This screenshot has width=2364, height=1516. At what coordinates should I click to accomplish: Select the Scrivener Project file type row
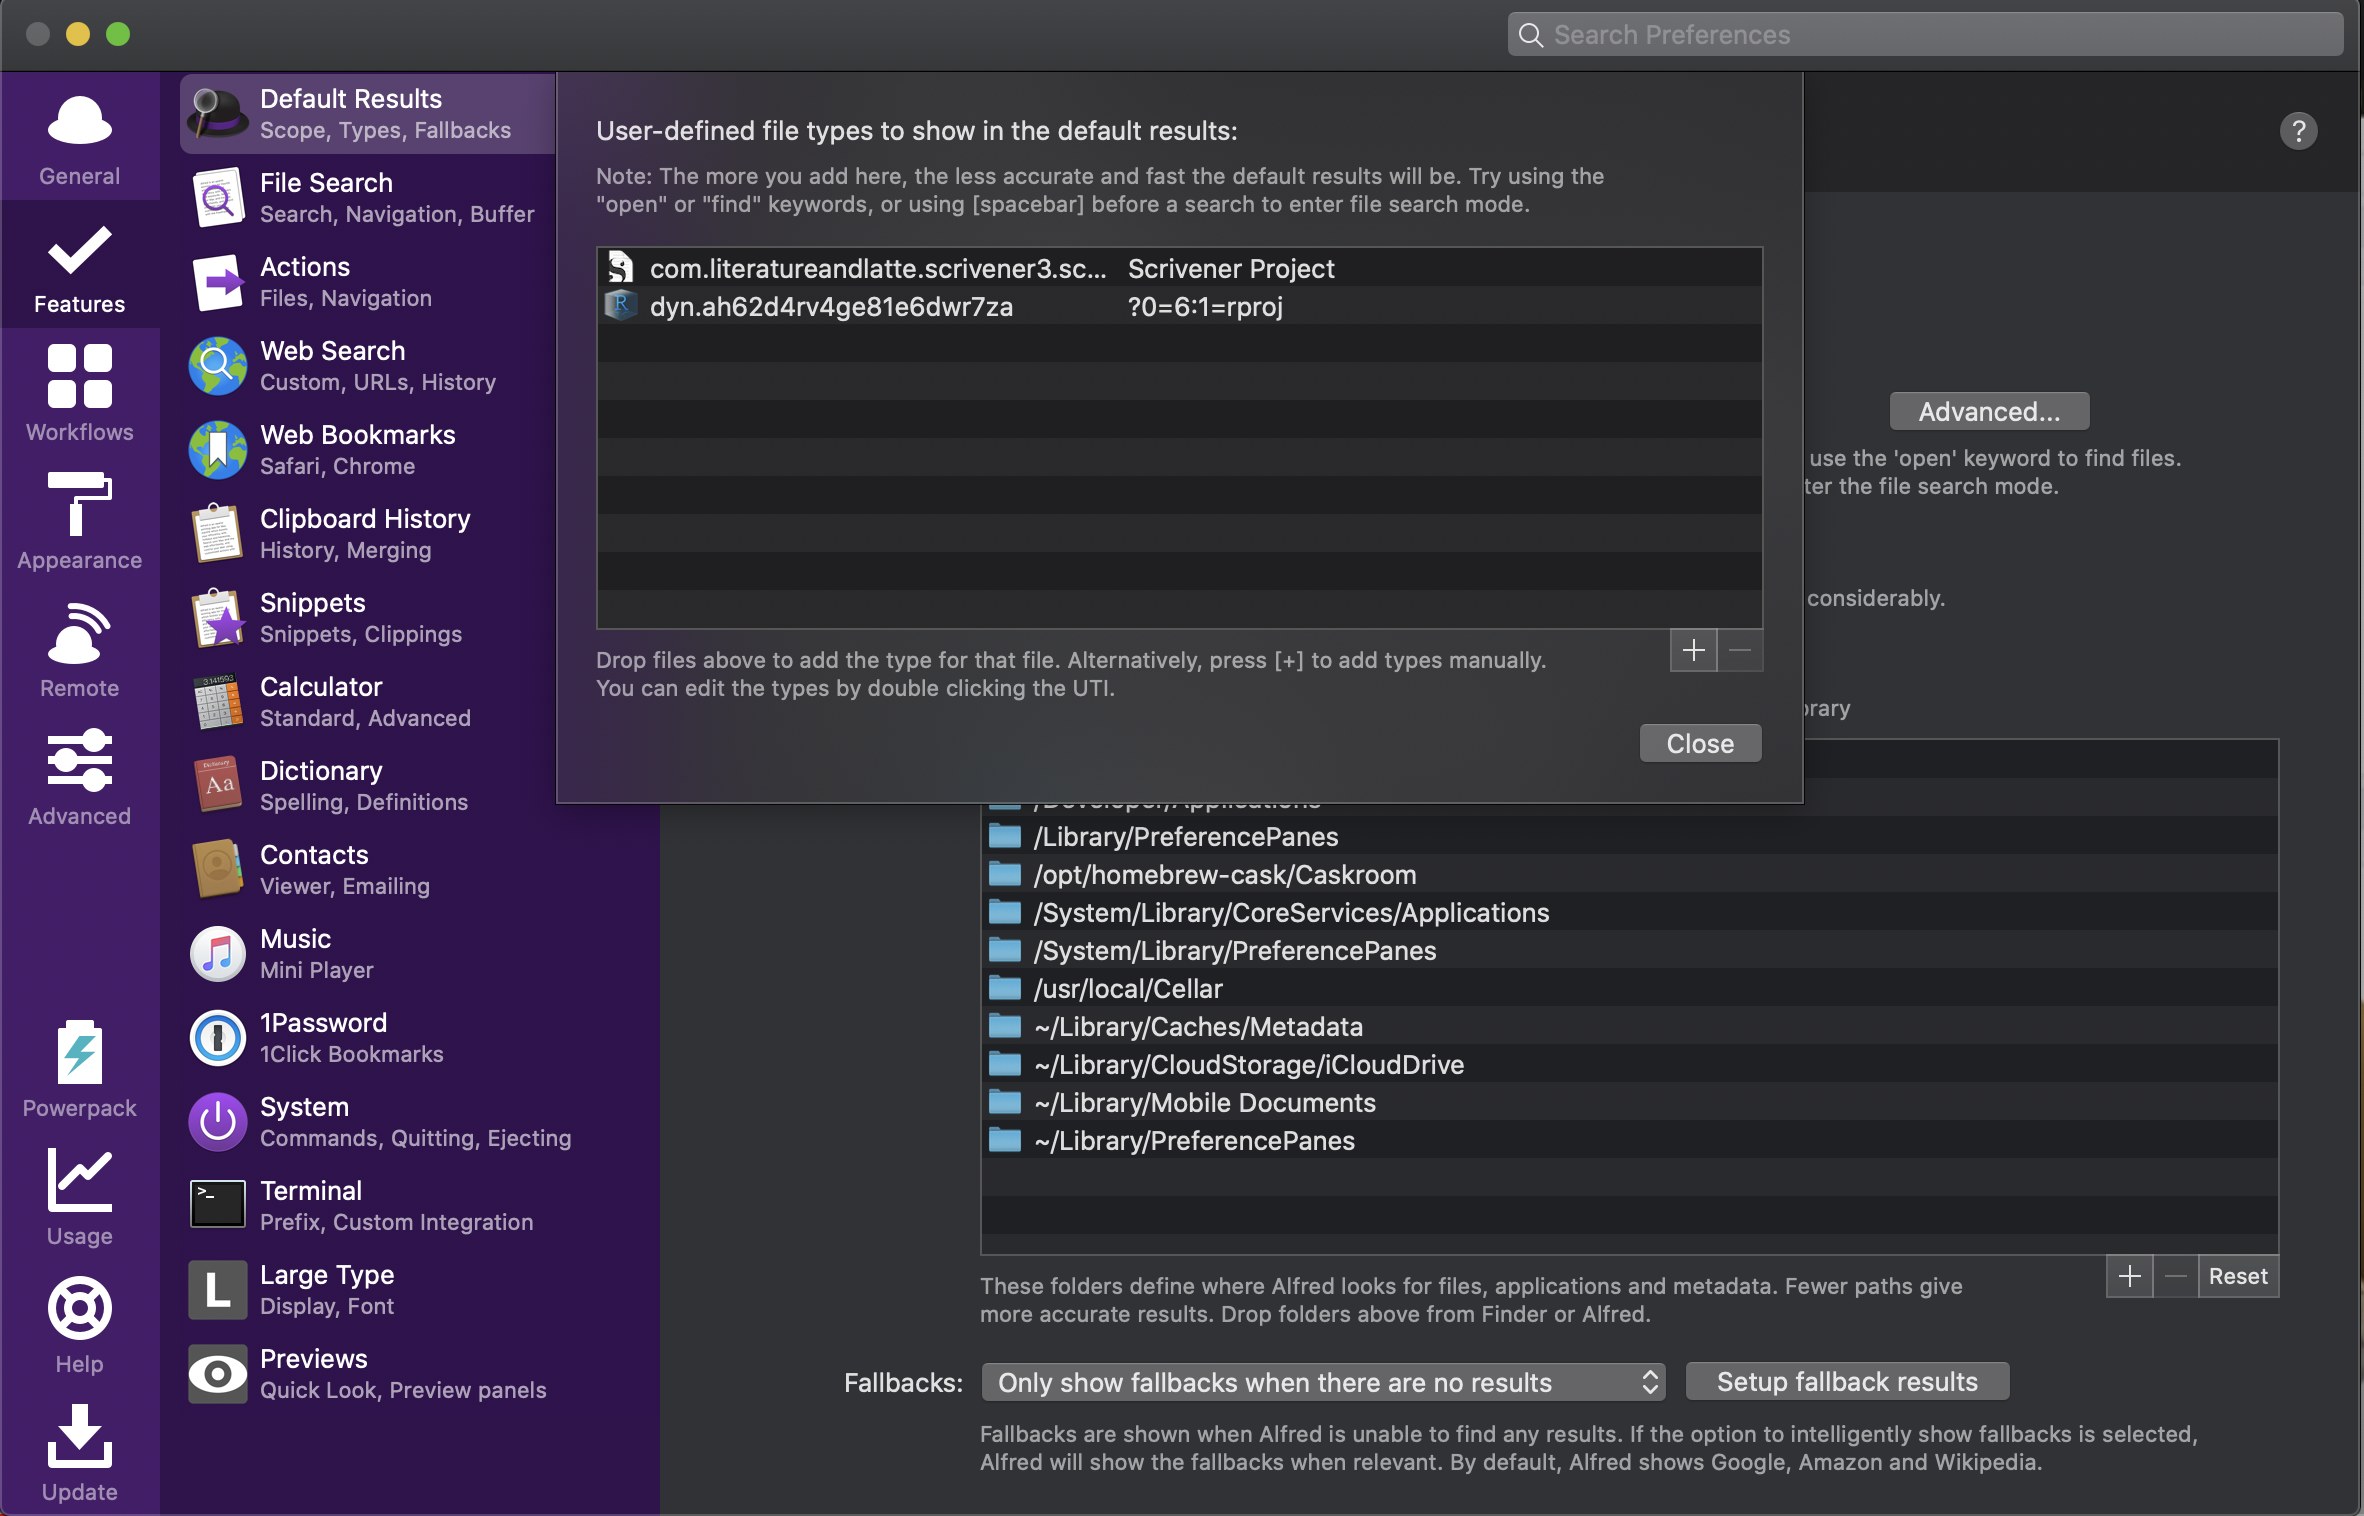1179,268
